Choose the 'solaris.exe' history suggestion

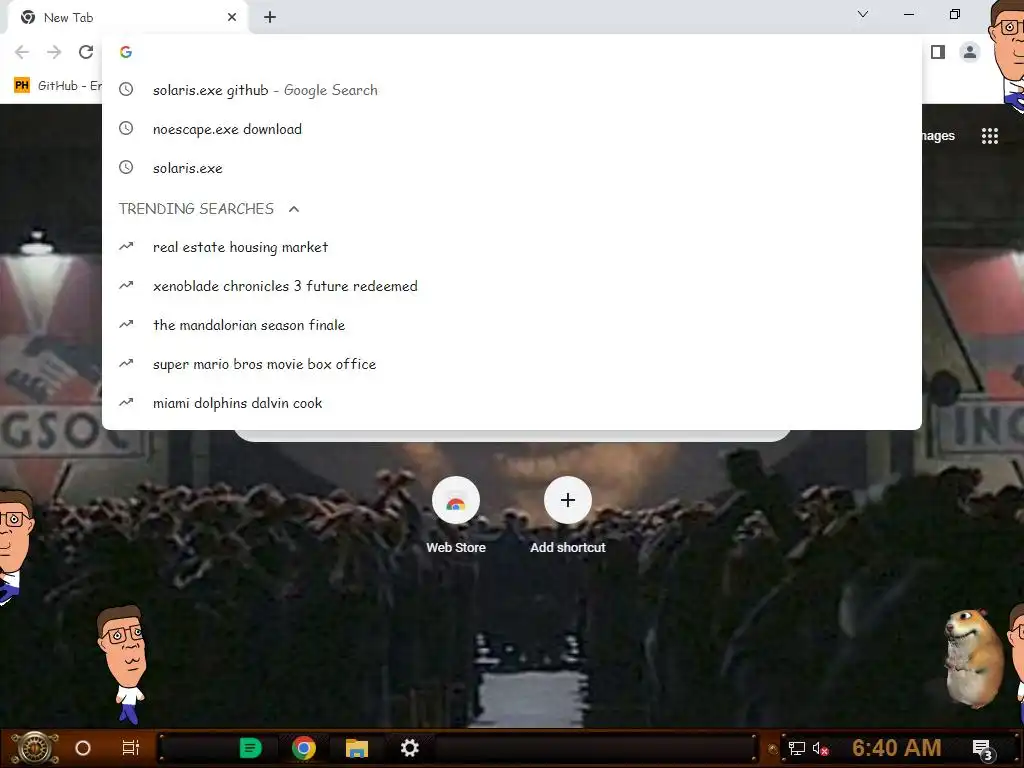coord(512,168)
